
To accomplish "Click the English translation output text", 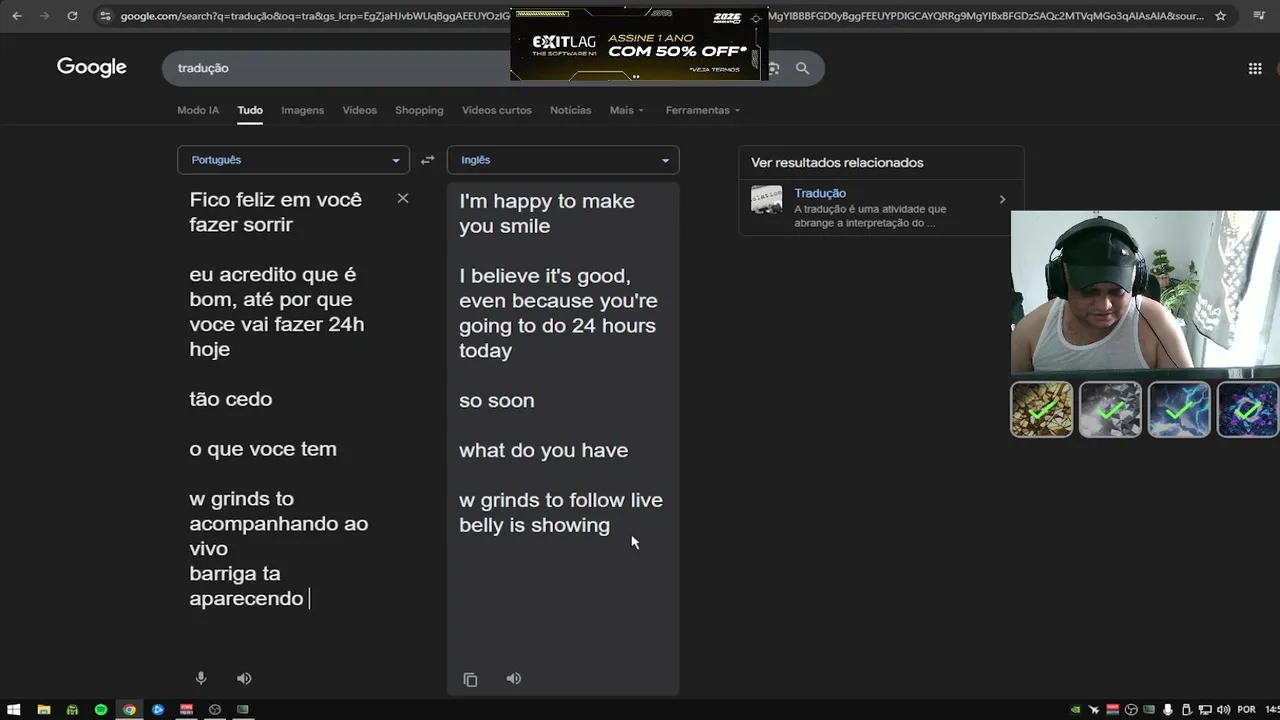I will click(561, 363).
